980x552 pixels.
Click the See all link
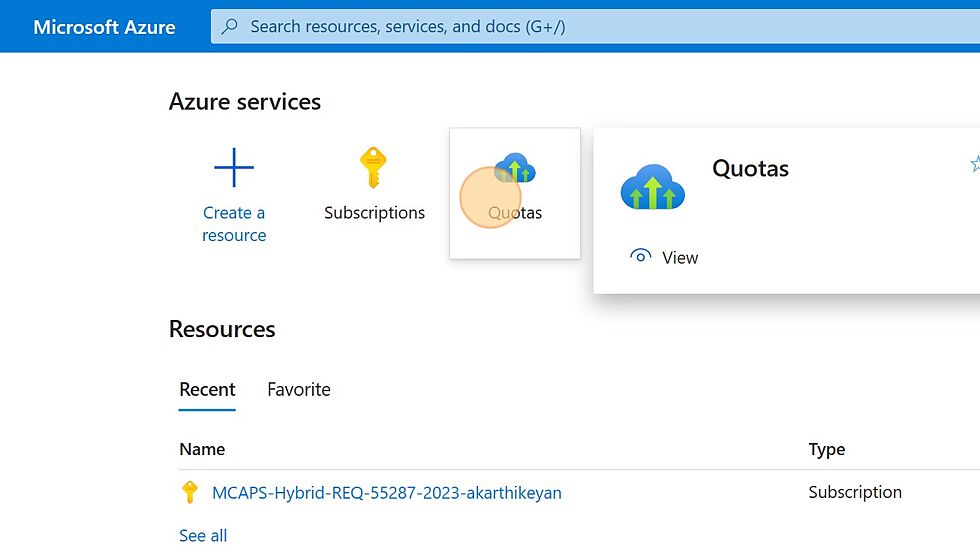[203, 536]
